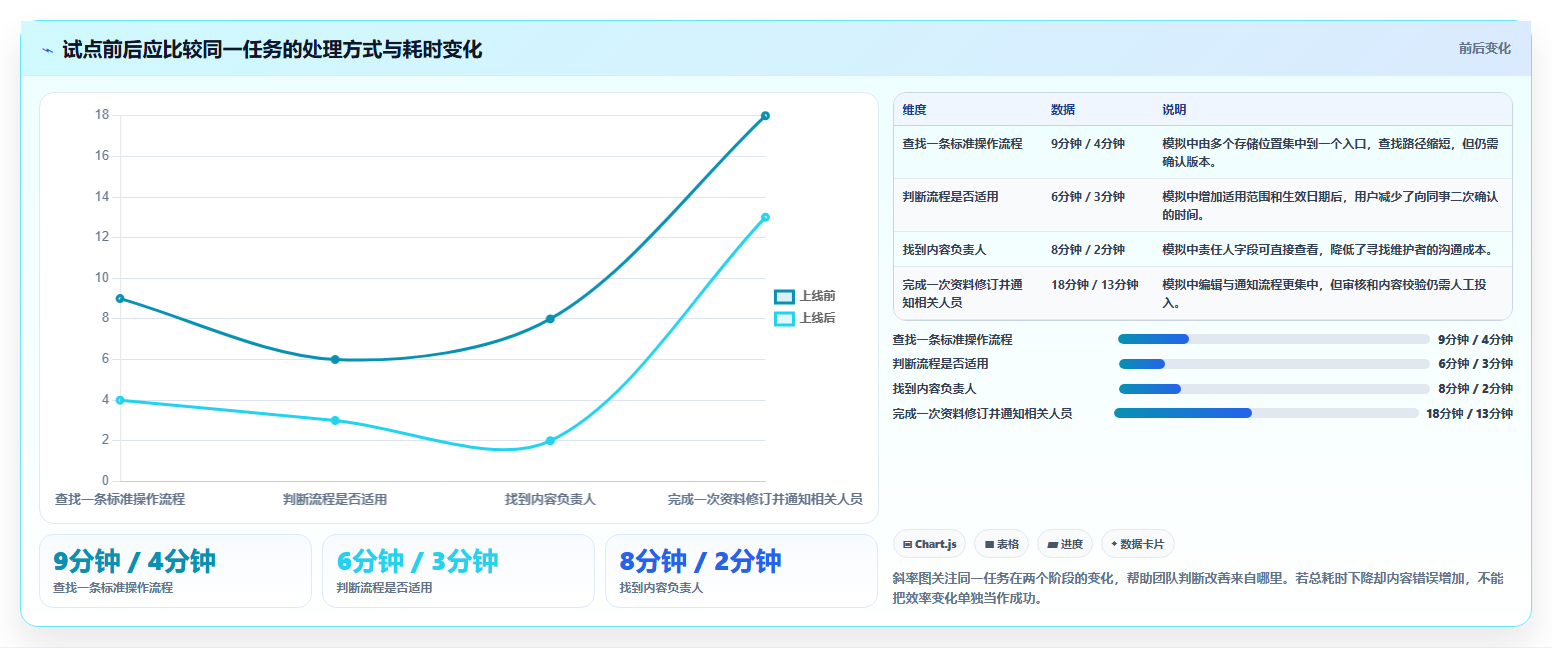Image resolution: width=1552 pixels, height=648 pixels.
Task: Click x-axis label 查找一条标准操作流程
Action: click(120, 498)
